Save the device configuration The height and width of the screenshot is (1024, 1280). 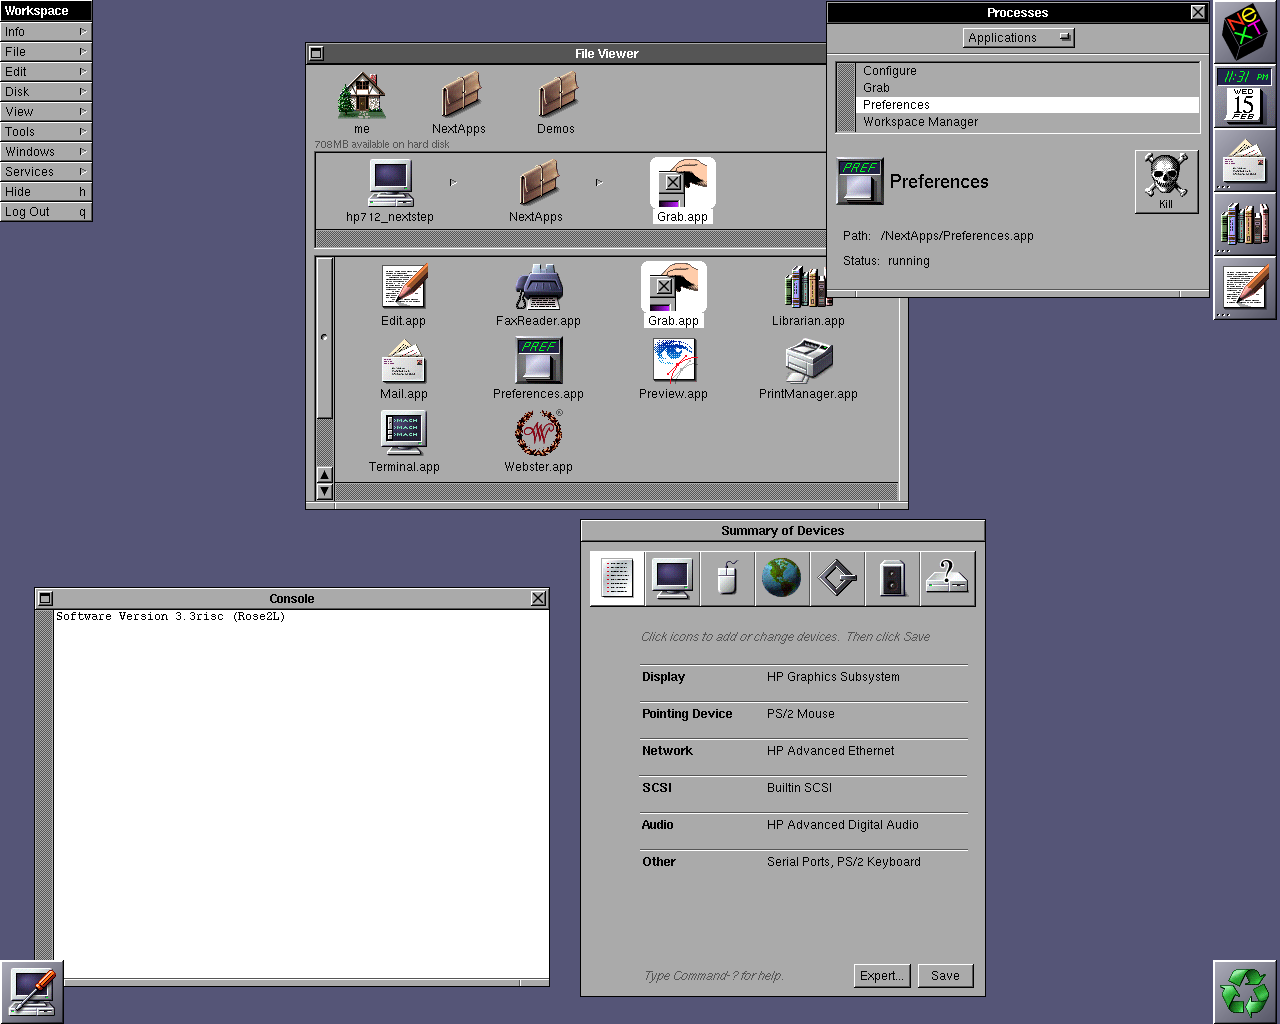945,976
